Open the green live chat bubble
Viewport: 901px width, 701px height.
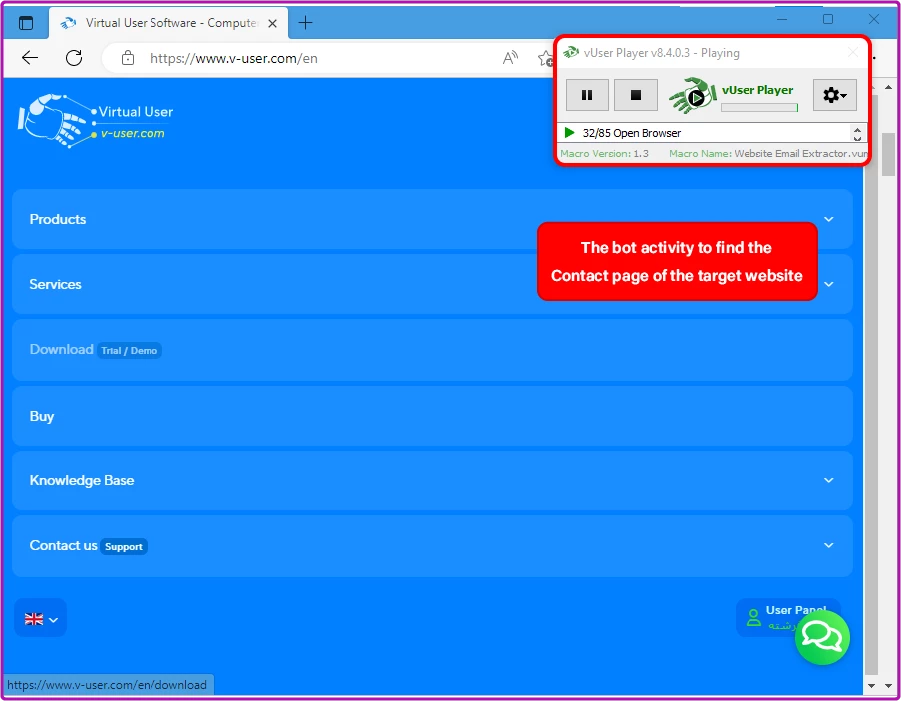click(x=822, y=637)
